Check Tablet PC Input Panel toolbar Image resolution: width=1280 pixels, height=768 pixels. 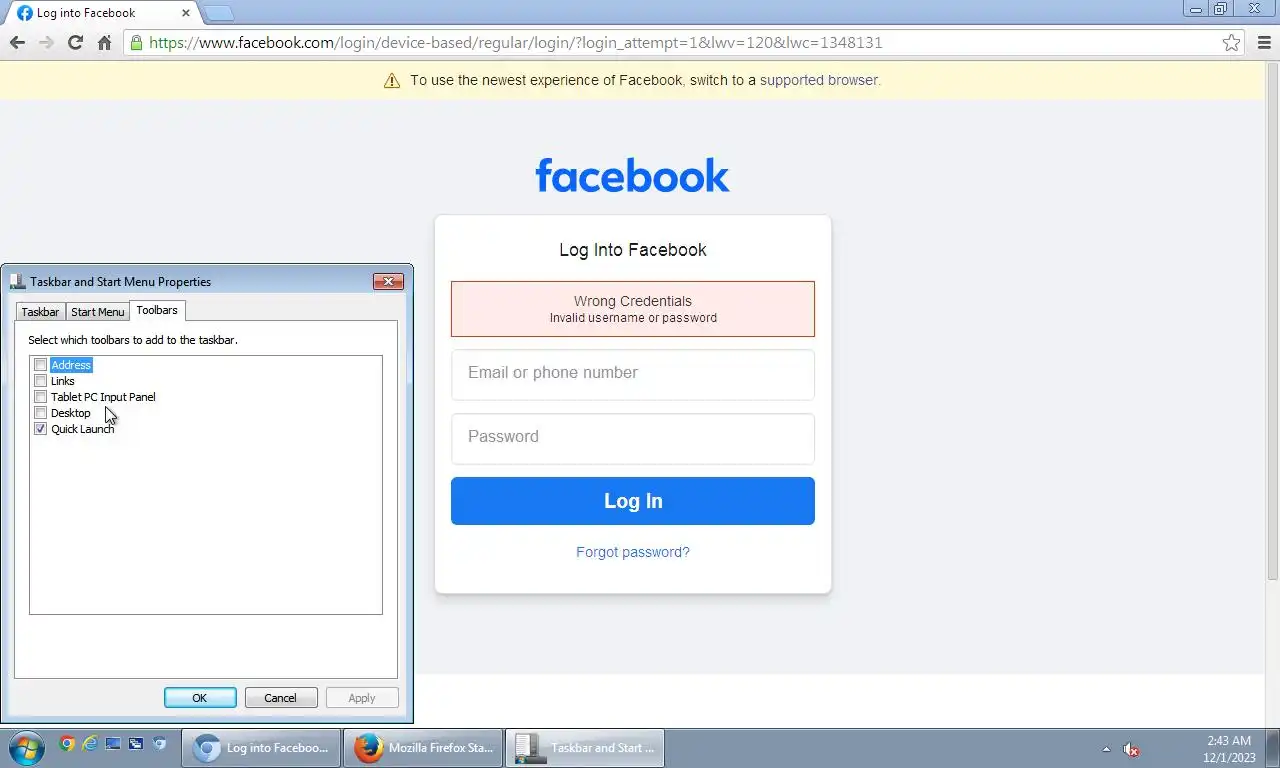click(x=40, y=397)
